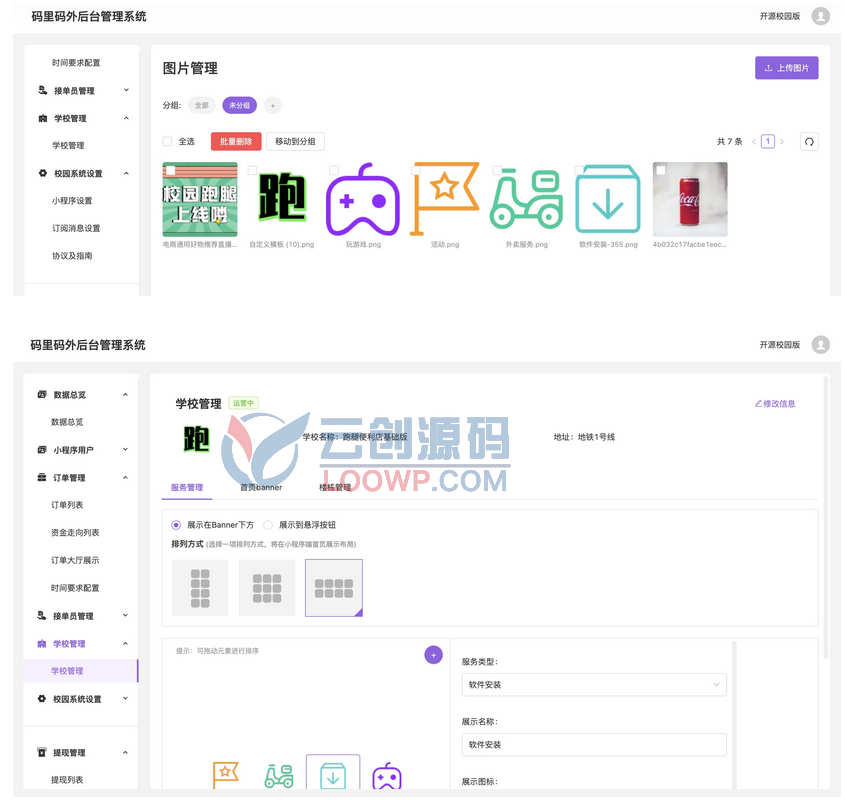Open 提现列表 in the sidebar

[67, 780]
